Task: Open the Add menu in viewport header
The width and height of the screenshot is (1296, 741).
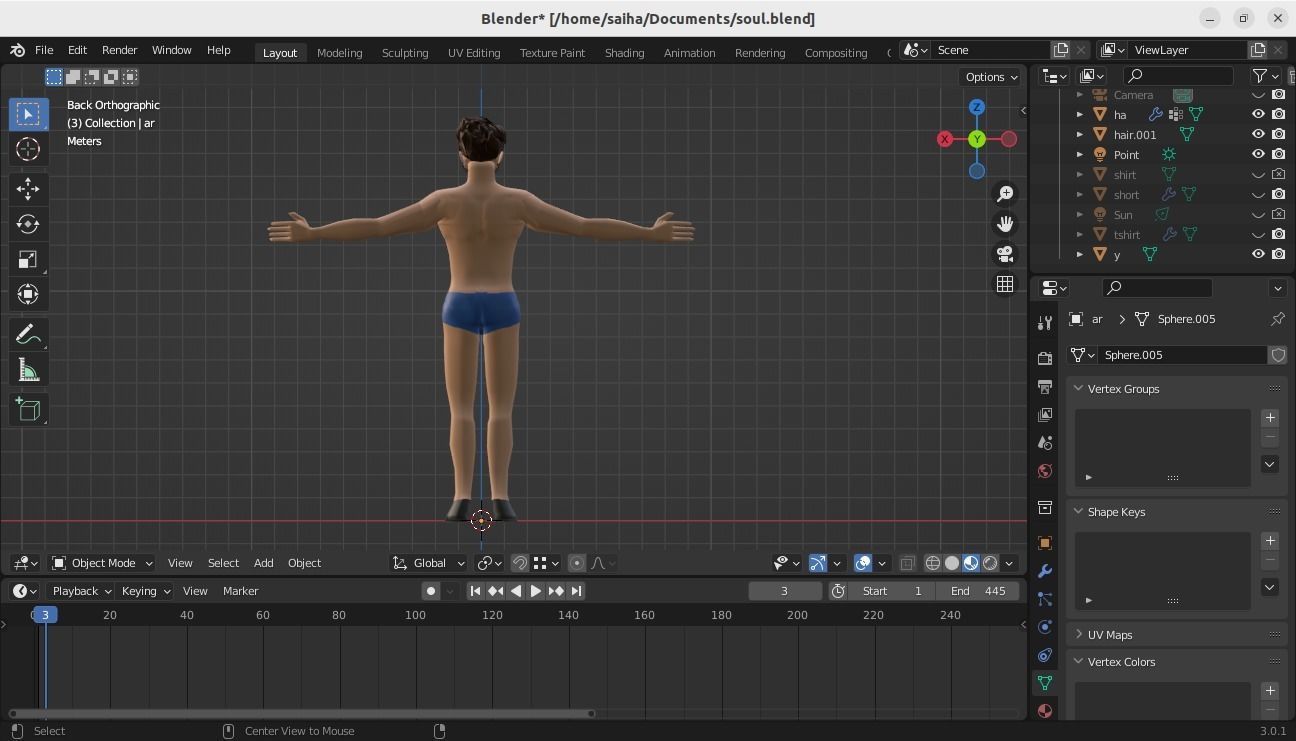Action: (x=263, y=563)
